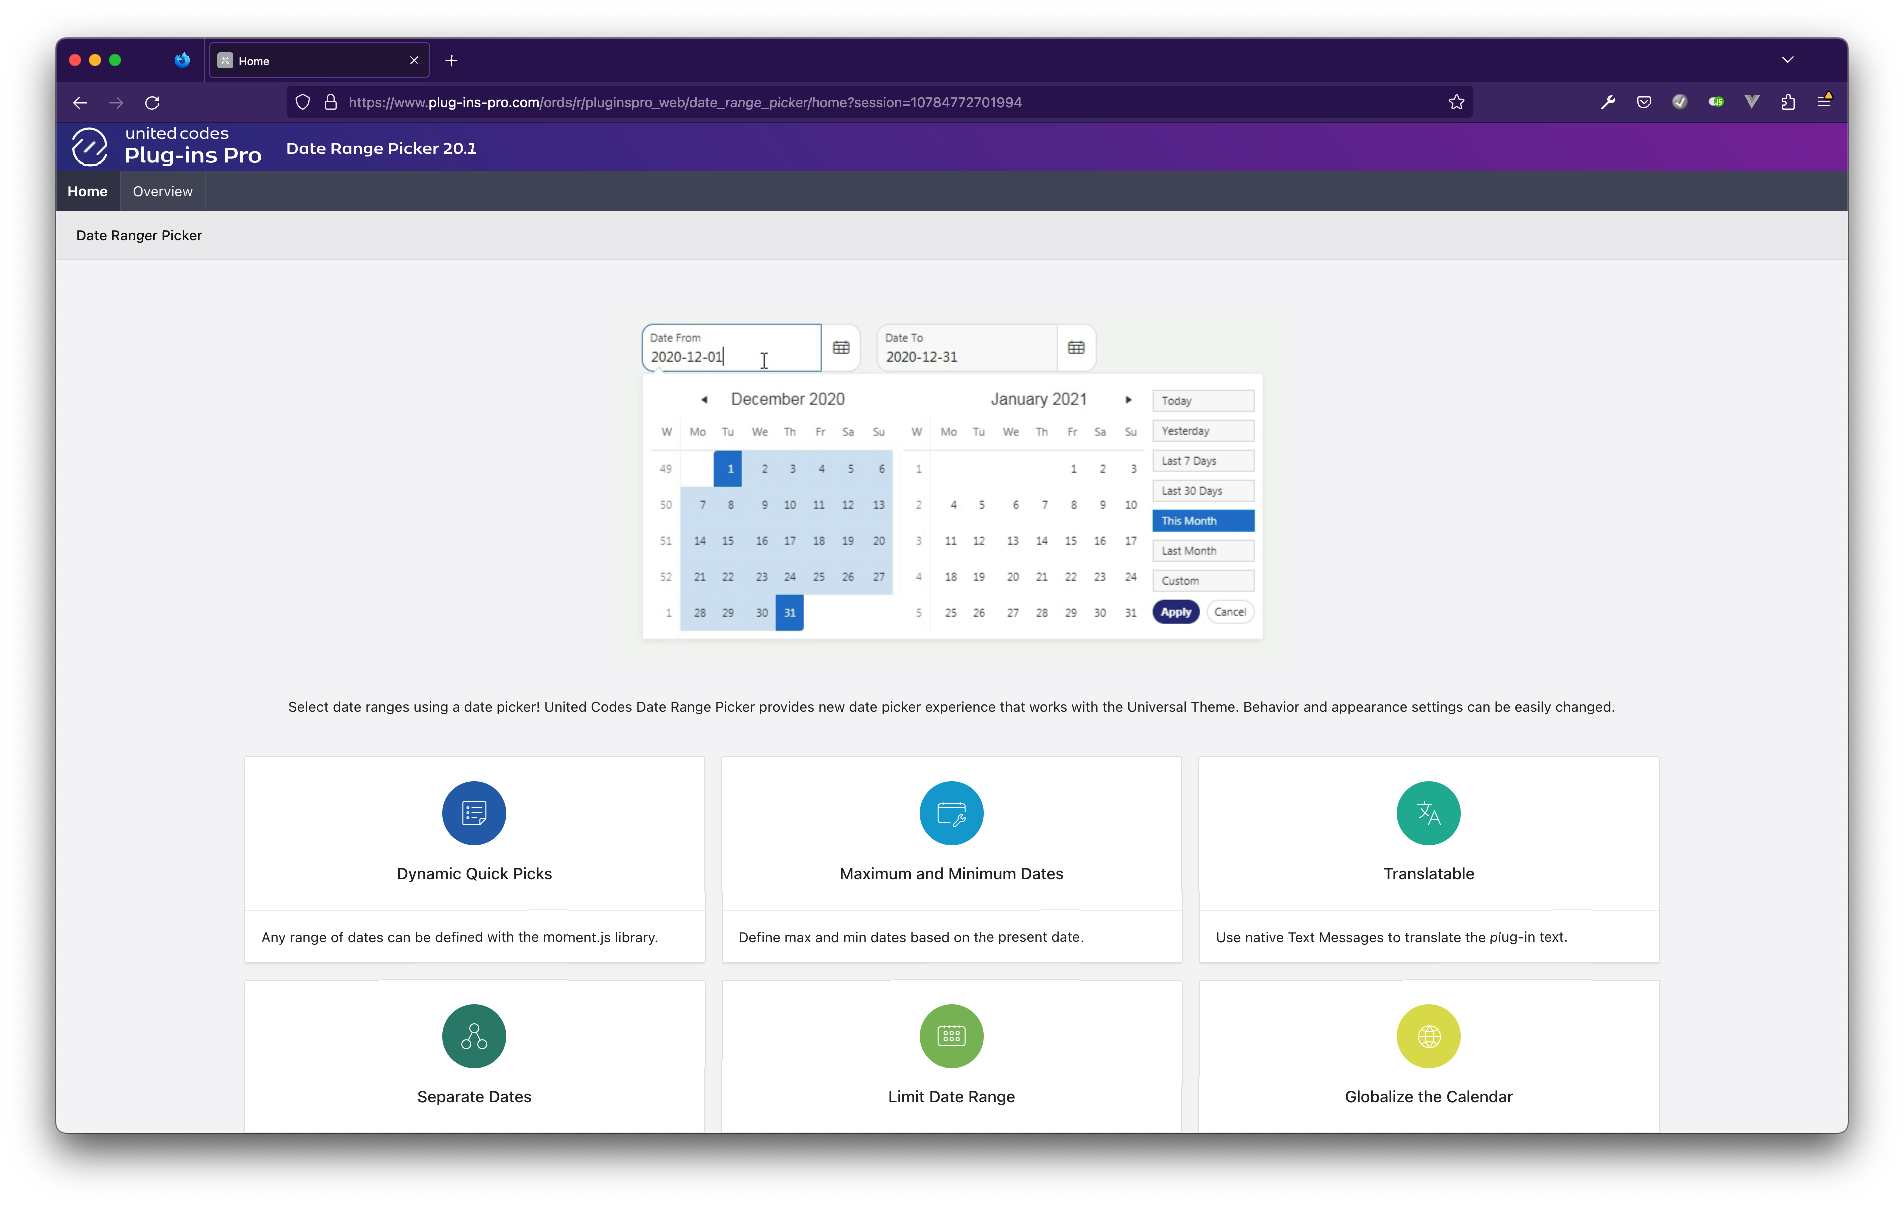Click the Maximum and Minimum Dates title

click(x=951, y=874)
